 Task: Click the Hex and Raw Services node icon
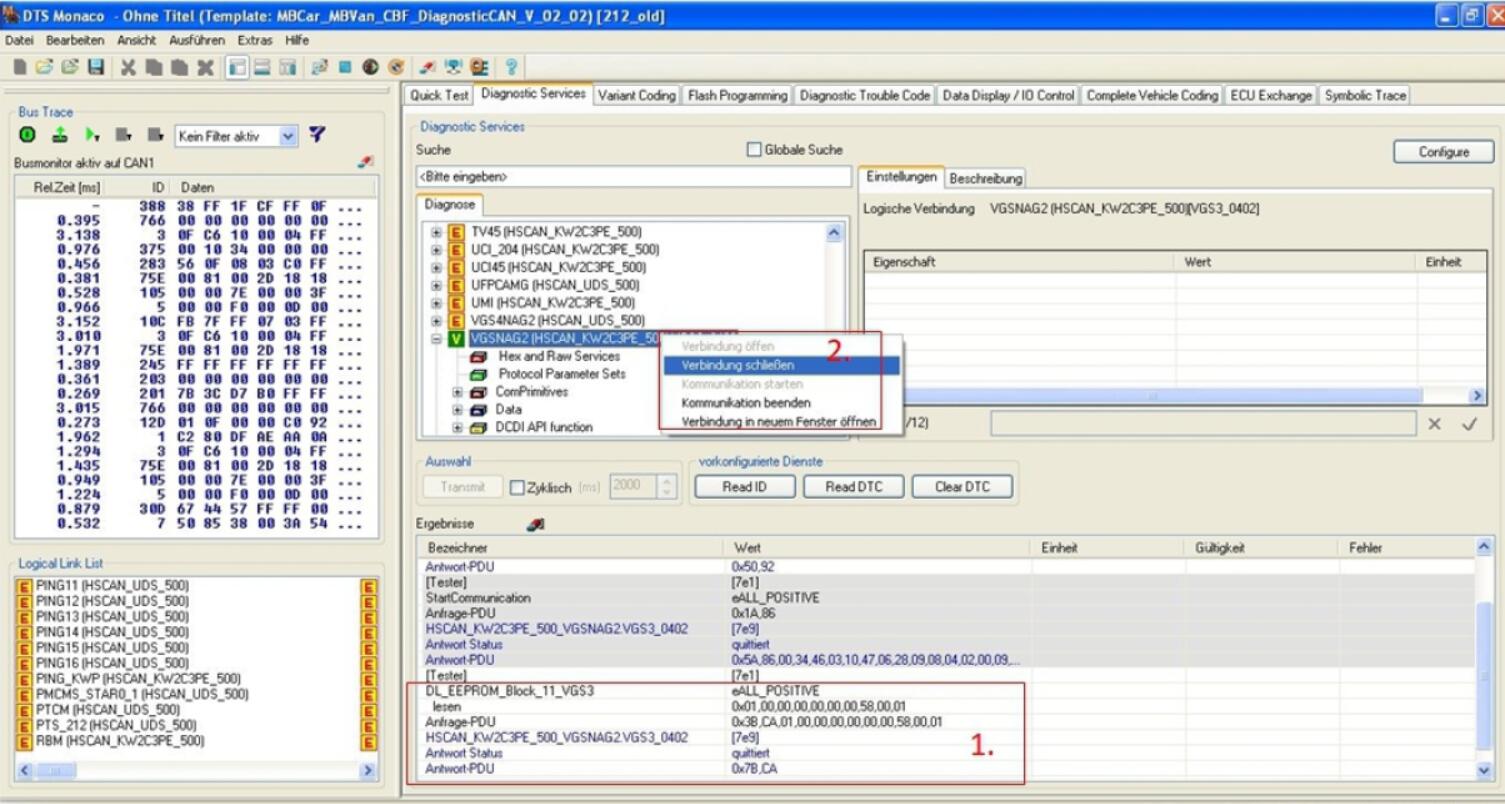pyautogui.click(x=478, y=356)
